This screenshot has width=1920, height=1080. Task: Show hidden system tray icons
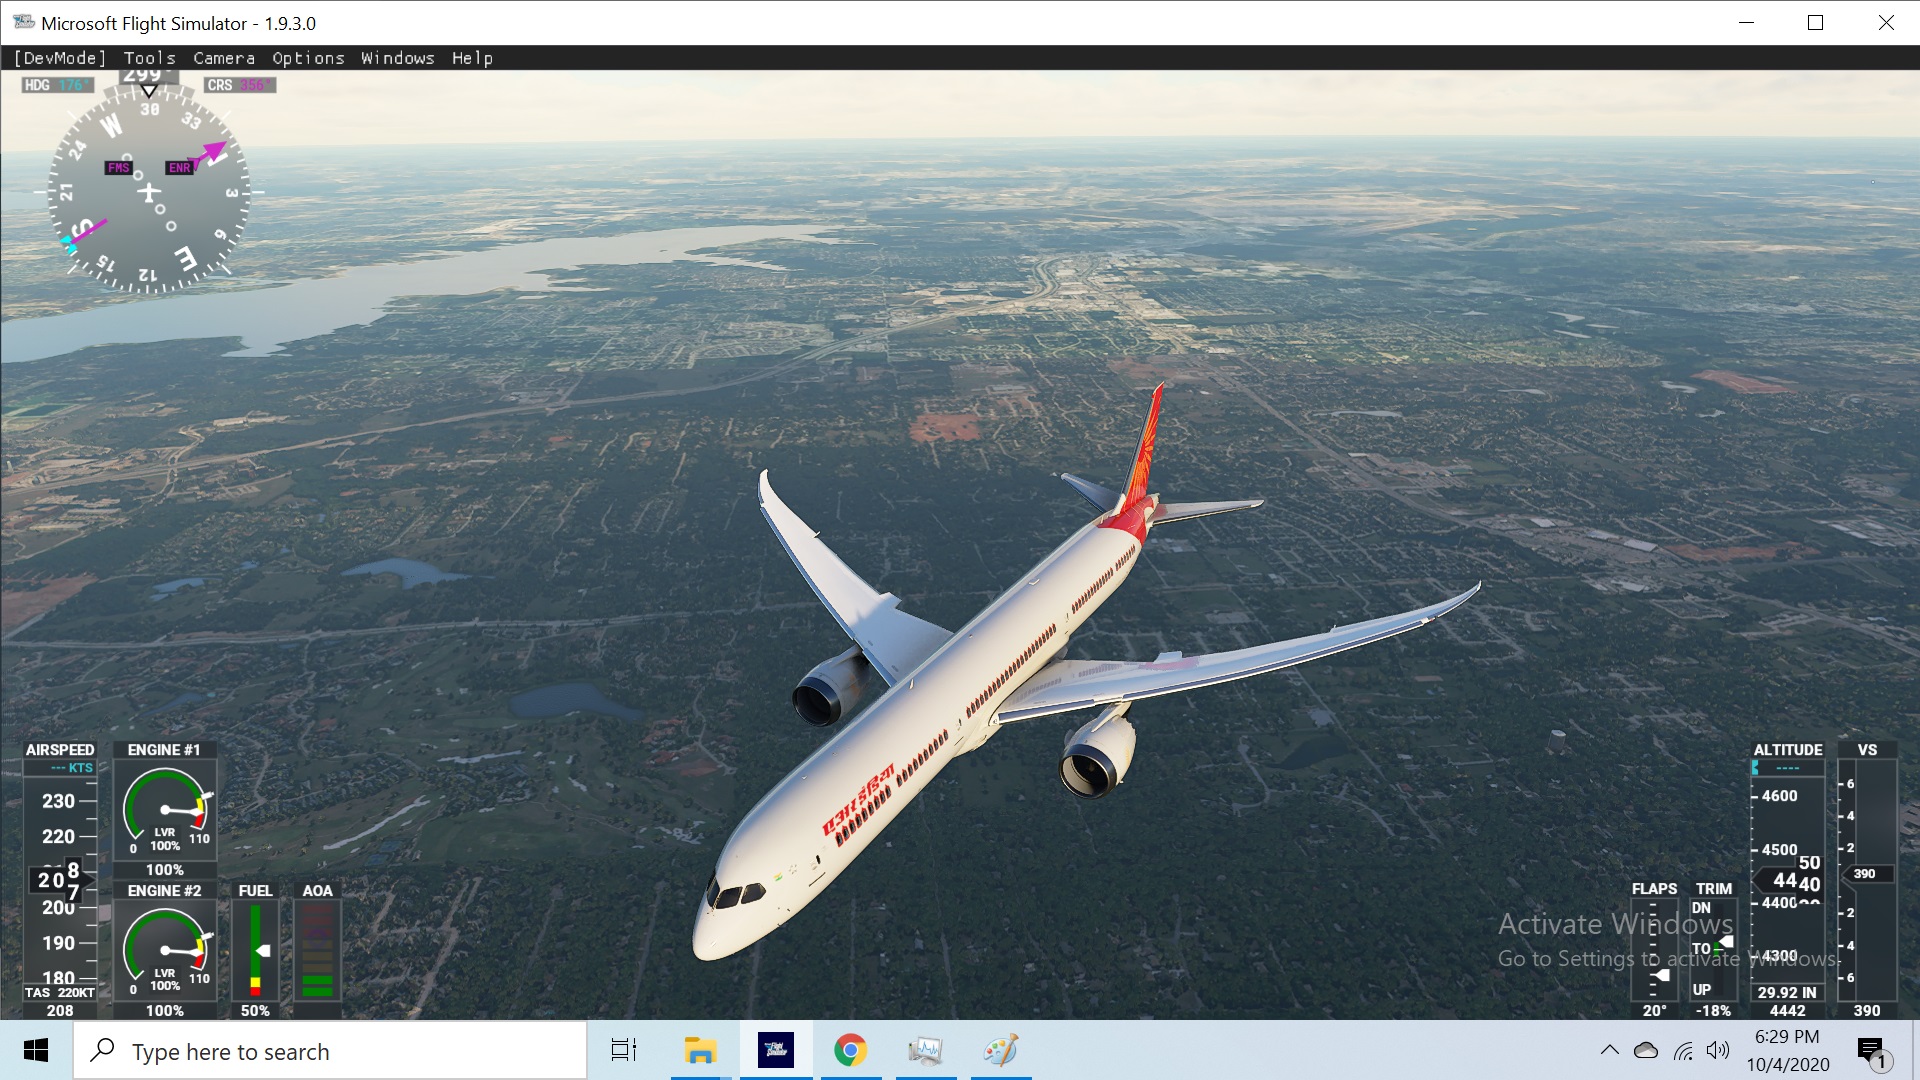[x=1609, y=1050]
